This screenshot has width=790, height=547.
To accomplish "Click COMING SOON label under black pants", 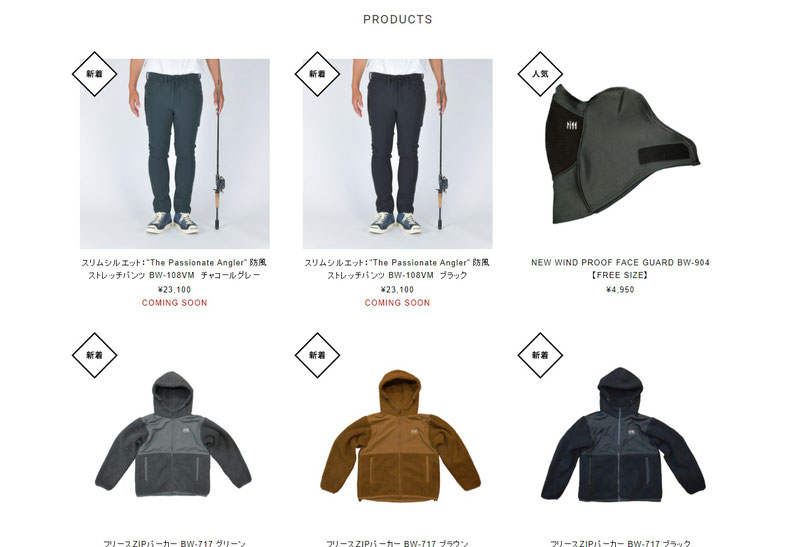I will tap(398, 303).
